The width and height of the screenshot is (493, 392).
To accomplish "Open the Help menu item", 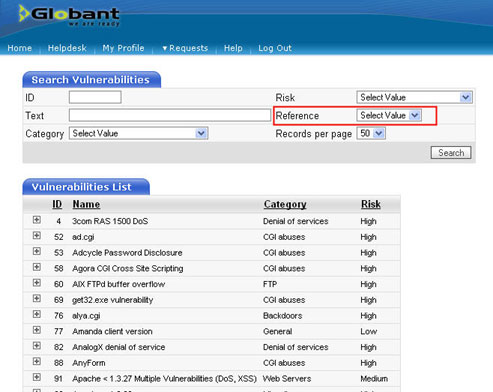I will 233,48.
